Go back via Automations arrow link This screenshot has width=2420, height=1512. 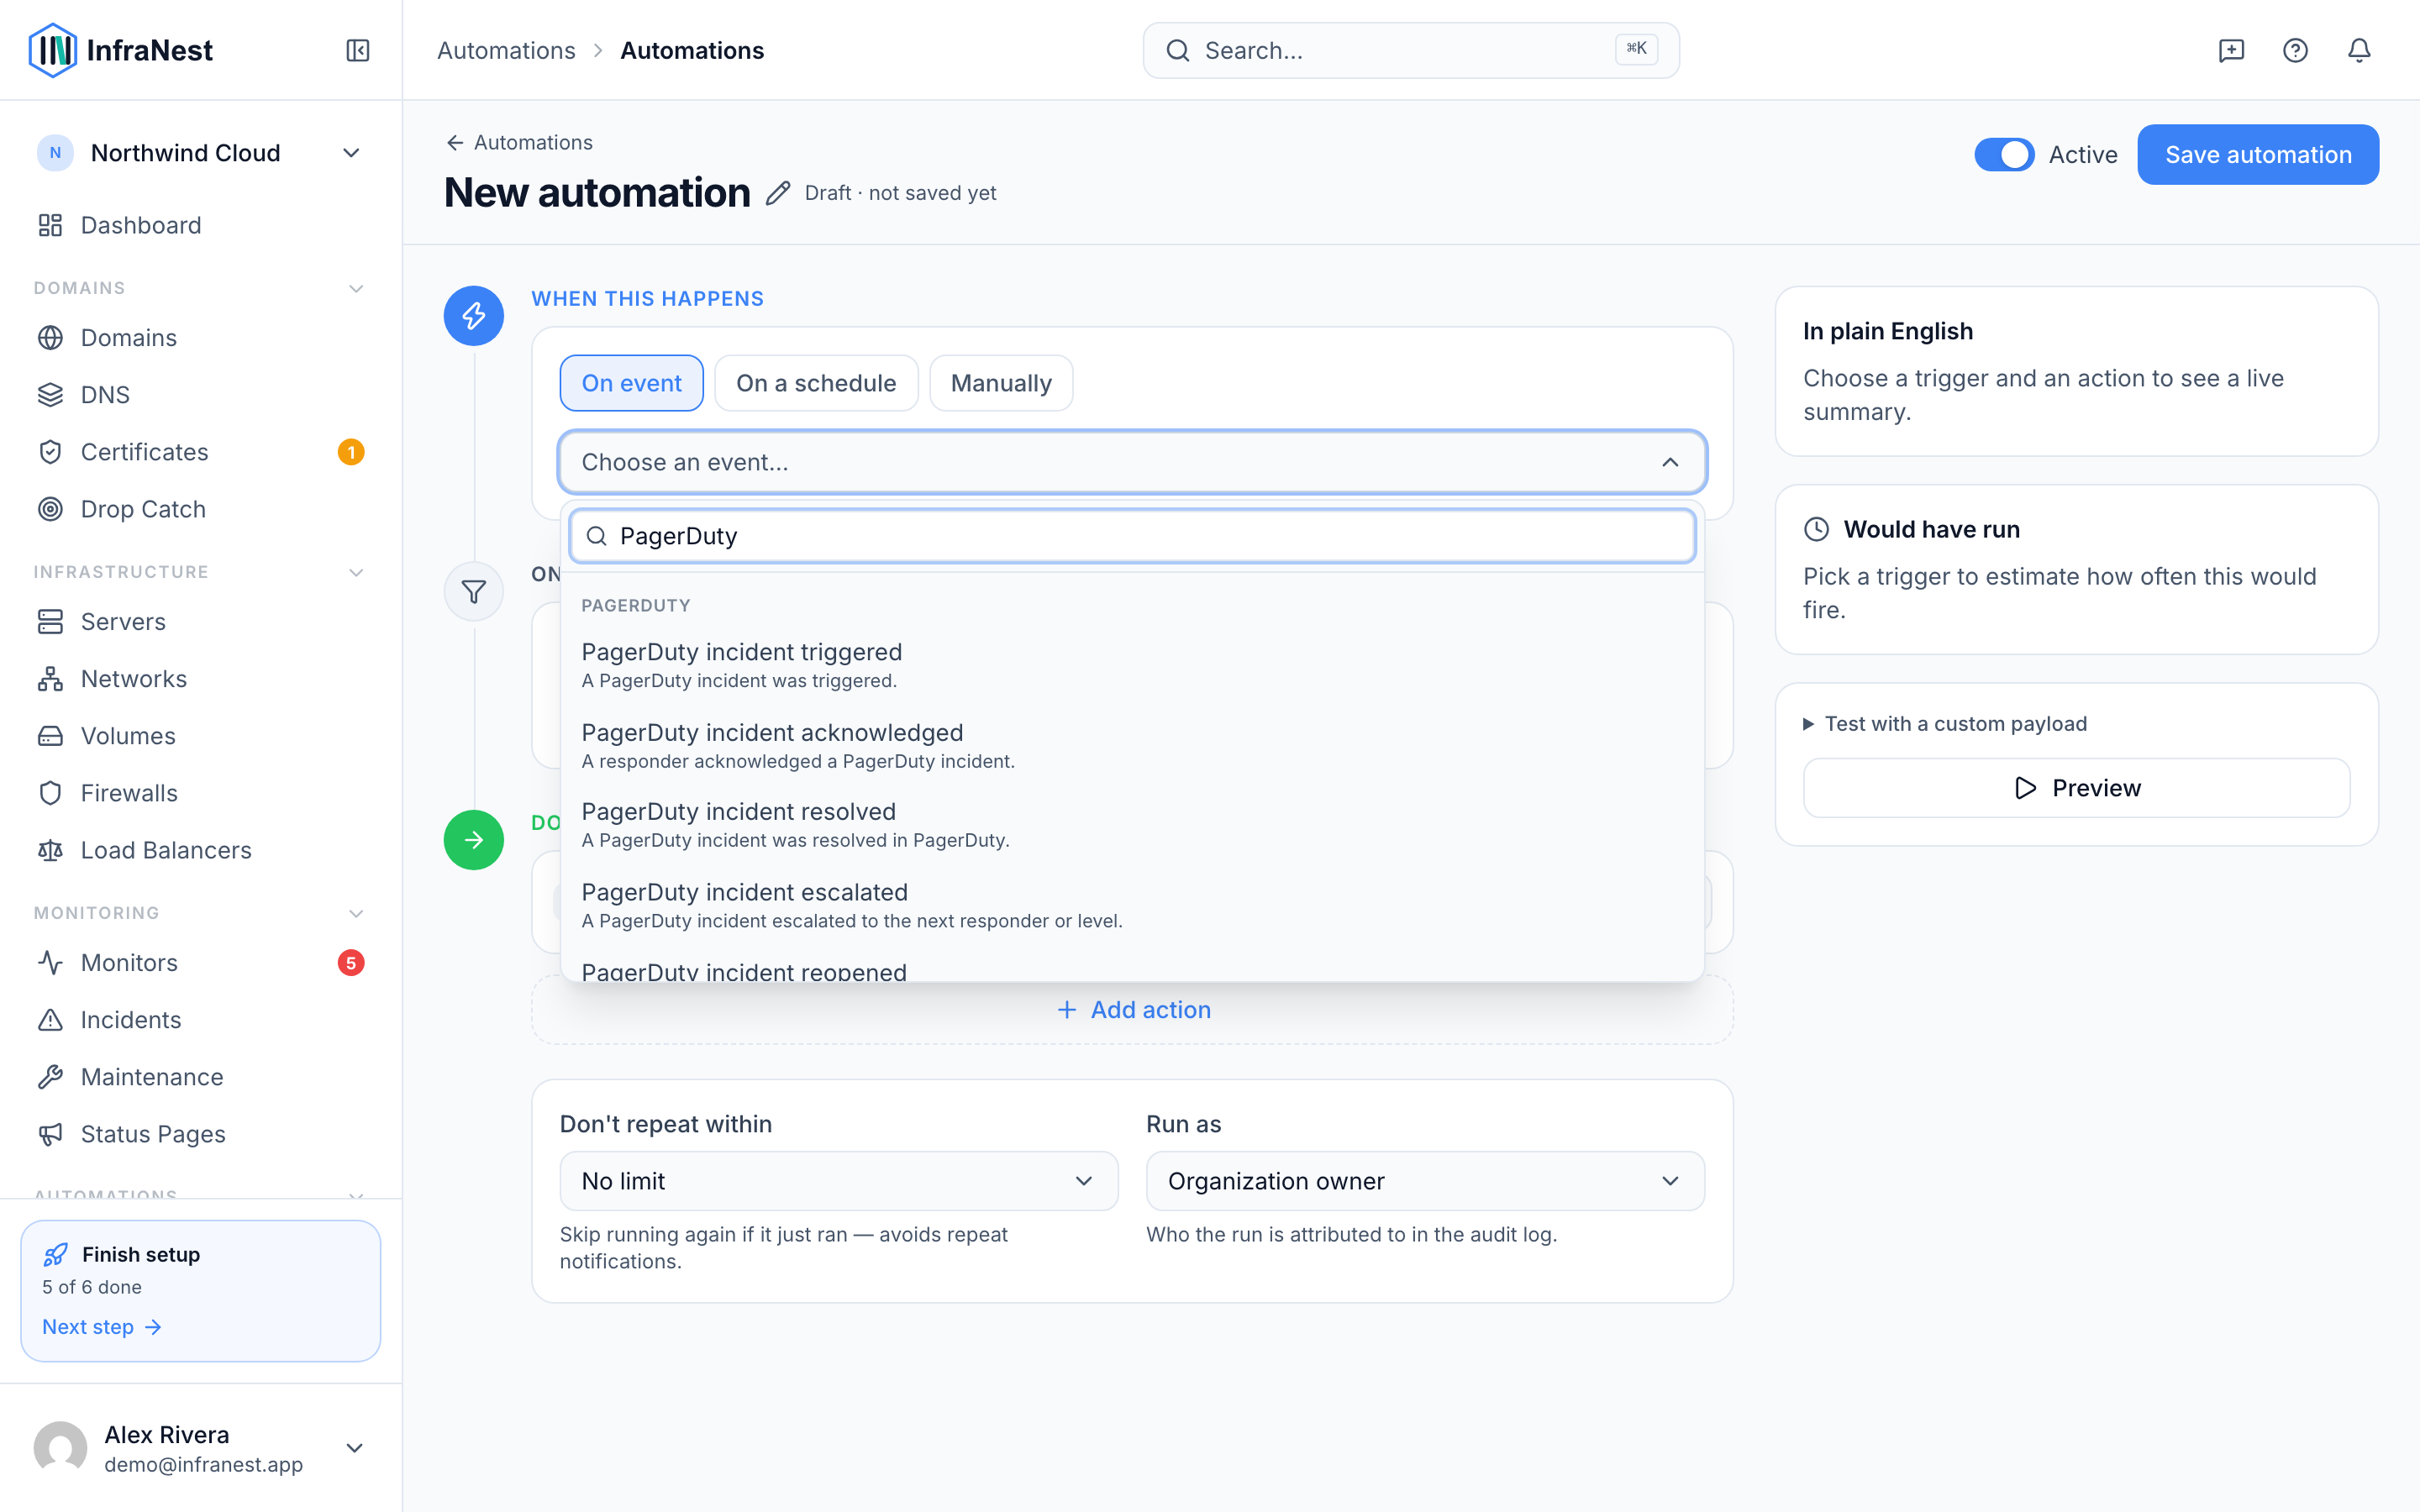pyautogui.click(x=519, y=142)
